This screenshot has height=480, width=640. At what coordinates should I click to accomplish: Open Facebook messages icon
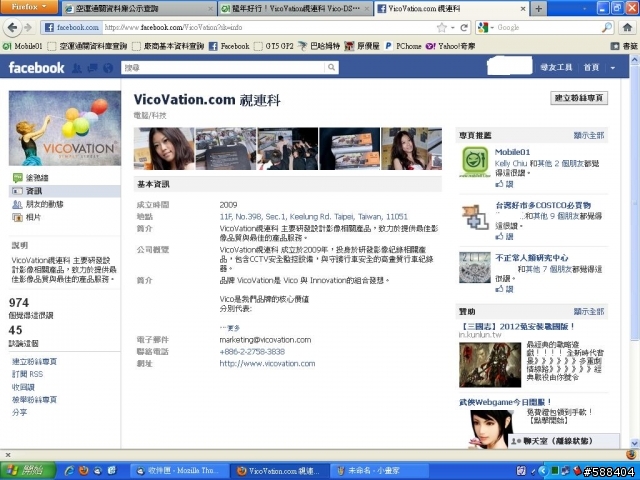[92, 68]
